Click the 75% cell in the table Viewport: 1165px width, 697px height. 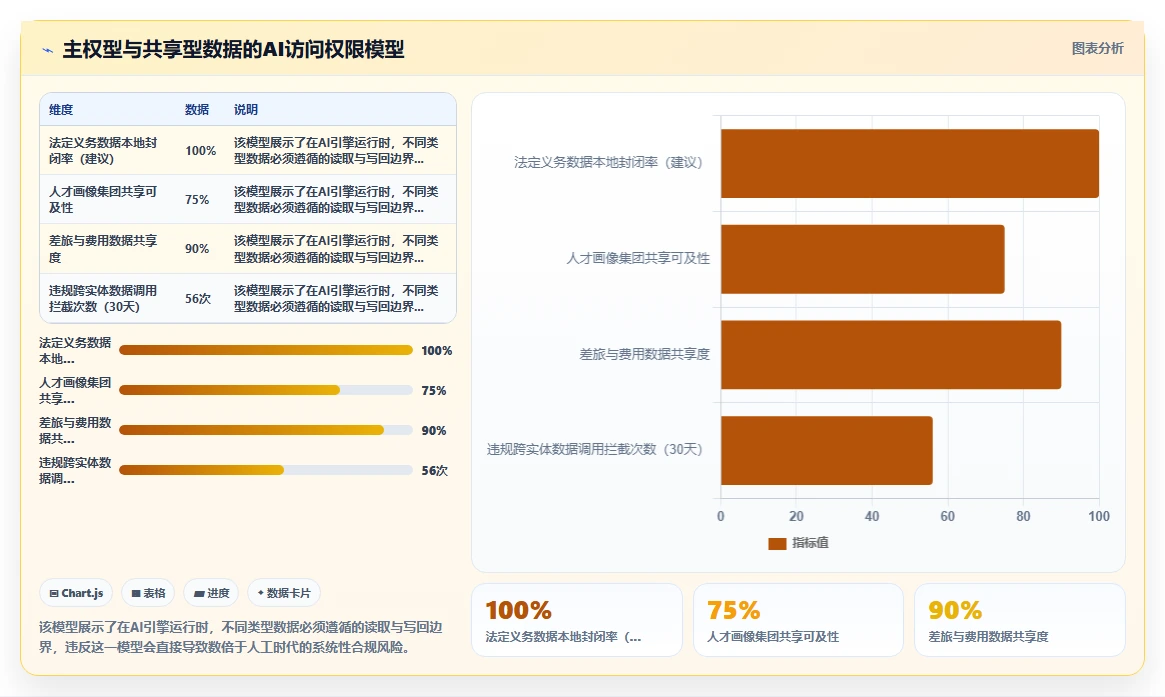[x=197, y=200]
